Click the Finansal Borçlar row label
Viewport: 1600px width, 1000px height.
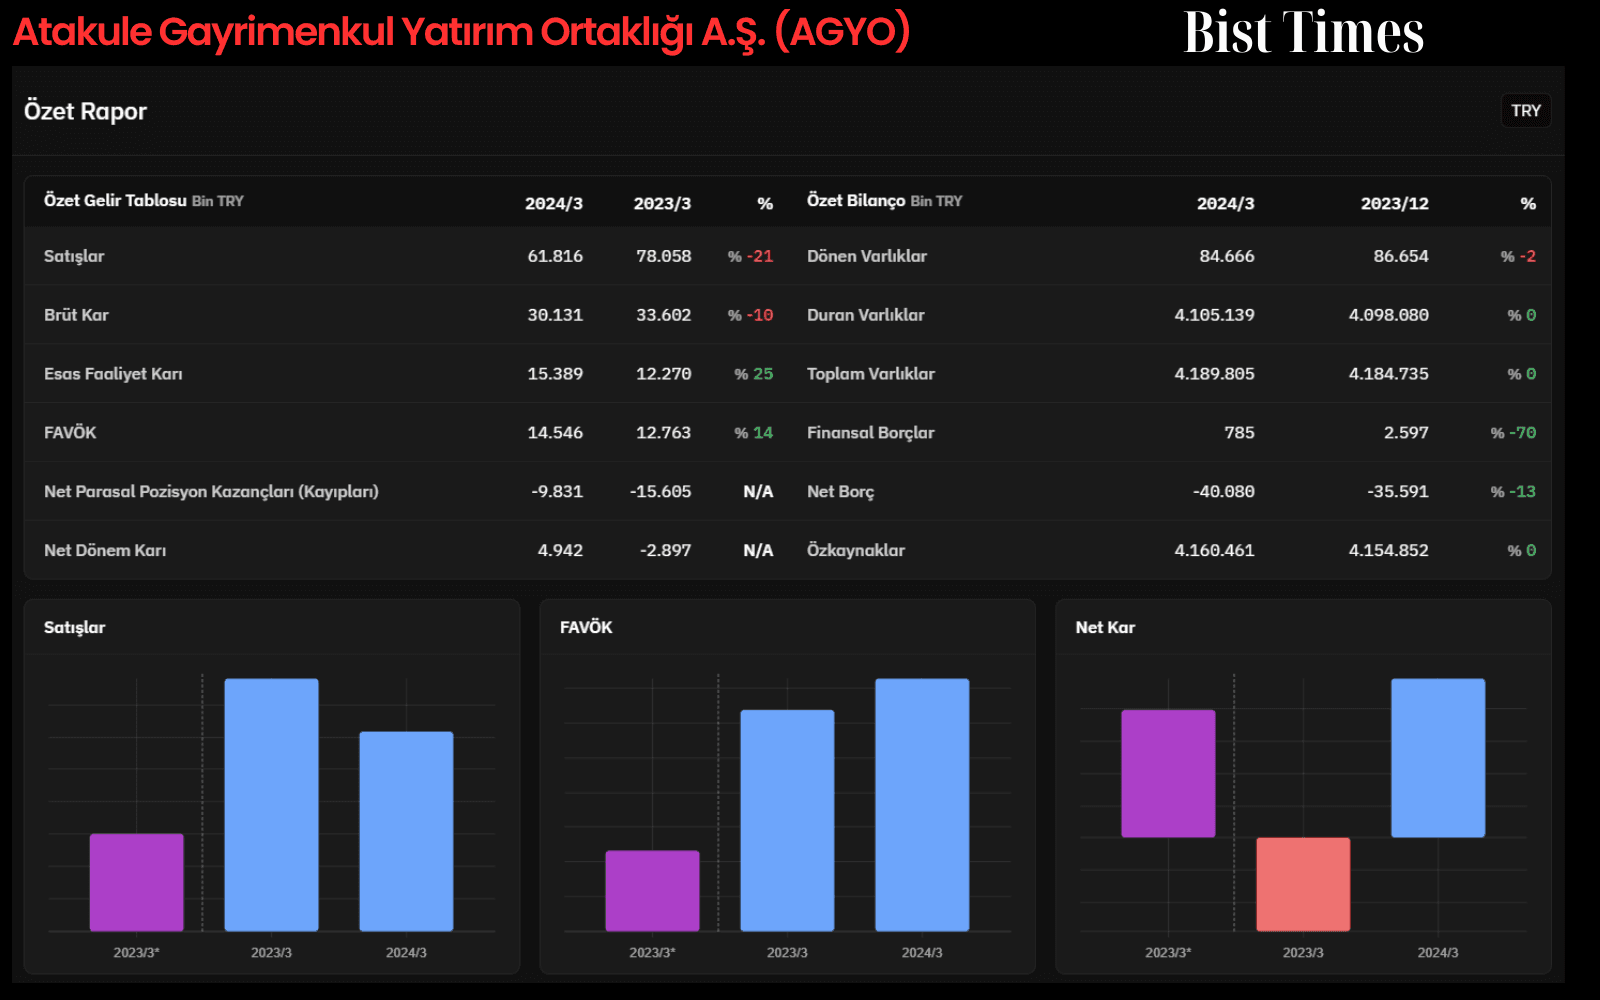coord(871,432)
